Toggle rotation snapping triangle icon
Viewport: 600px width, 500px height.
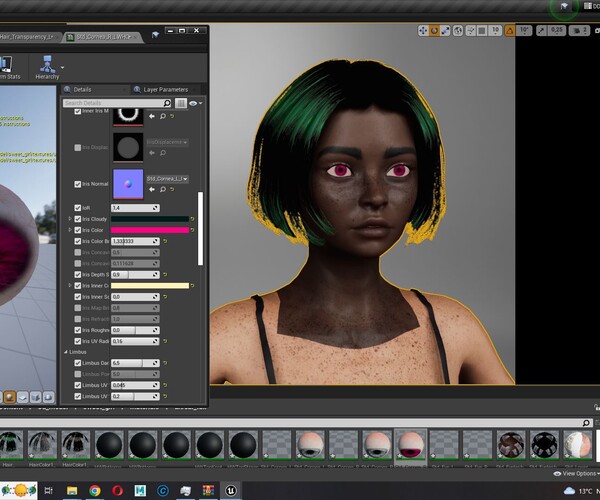[510, 31]
